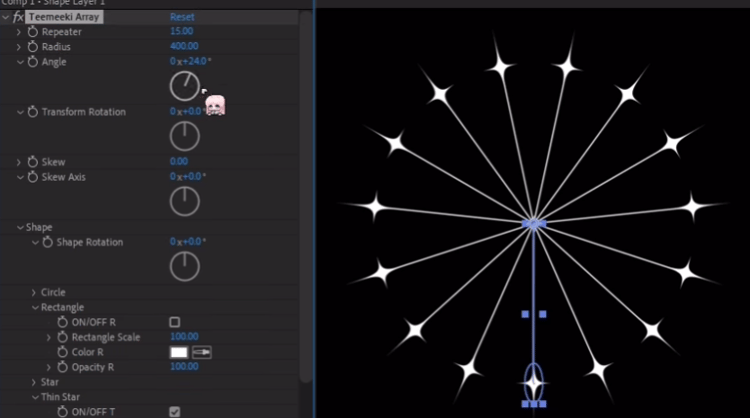Click the Angle value 0x+24.0
Screen dimensions: 750x418
tap(190, 61)
